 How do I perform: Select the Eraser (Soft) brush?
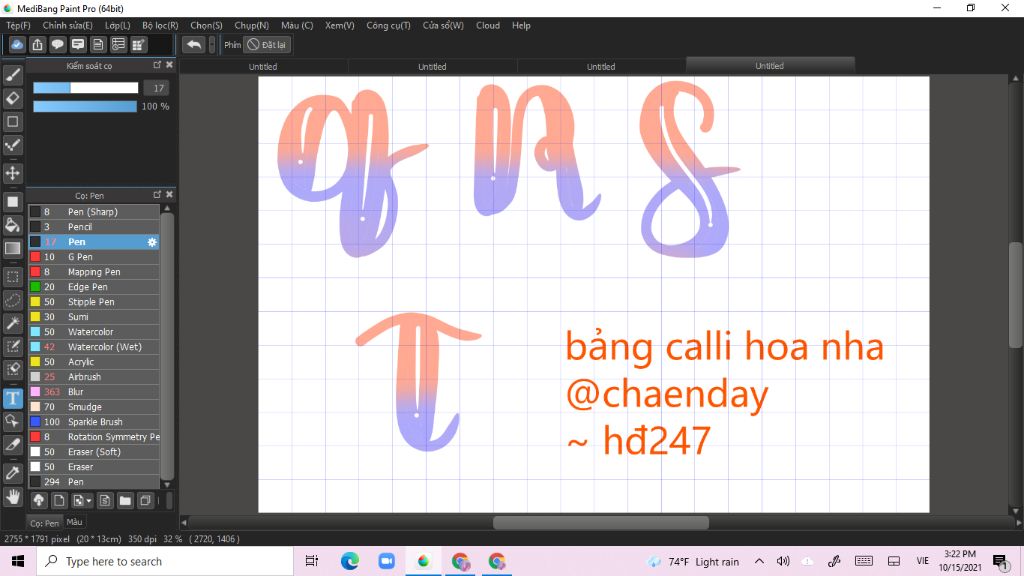tap(94, 452)
